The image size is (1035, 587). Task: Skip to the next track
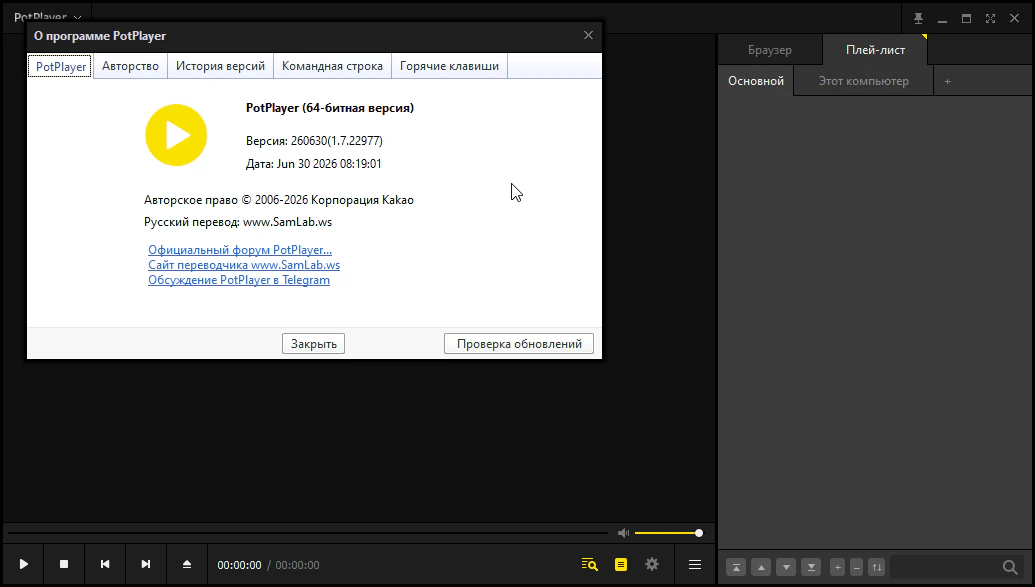[x=146, y=565]
